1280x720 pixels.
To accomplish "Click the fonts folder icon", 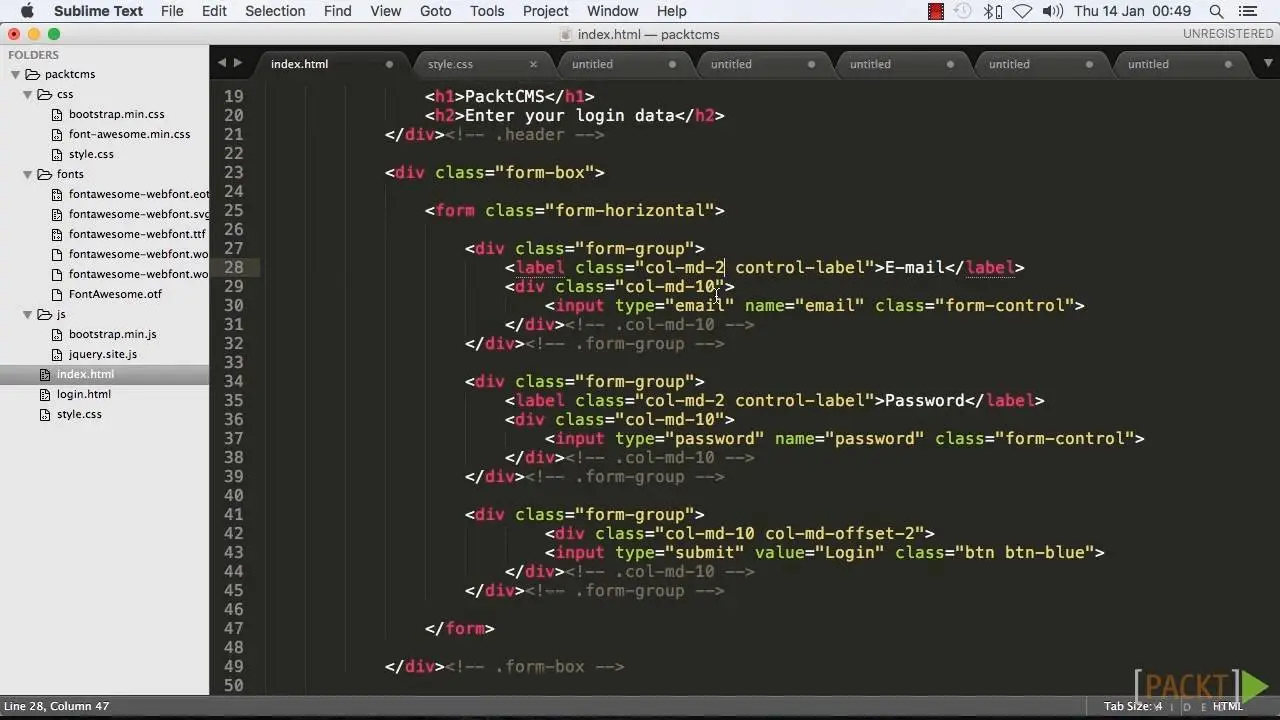I will pyautogui.click(x=44, y=174).
